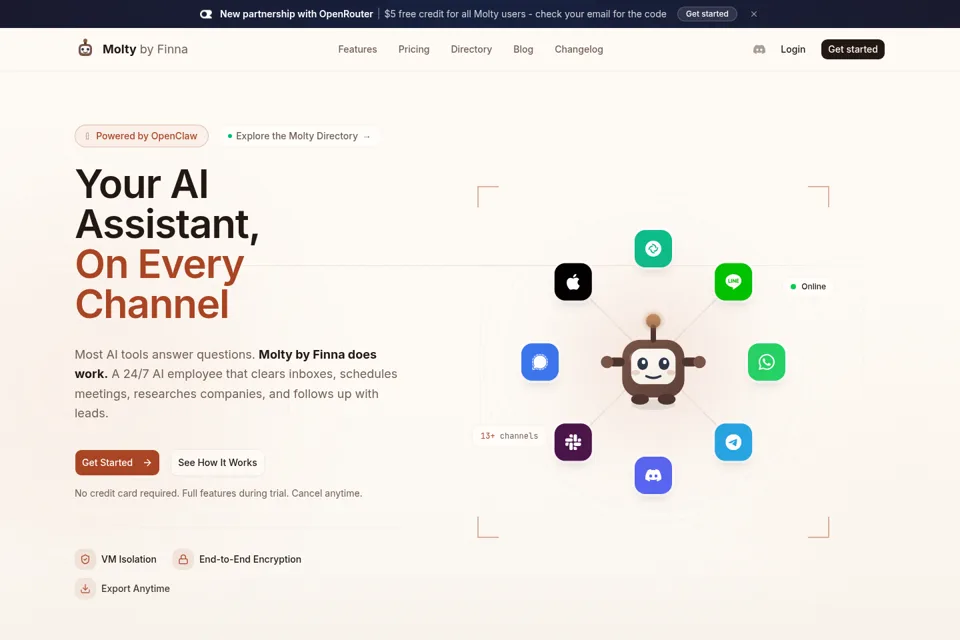Click the Molty robot logo in header
Viewport: 960px width, 640px height.
[85, 48]
